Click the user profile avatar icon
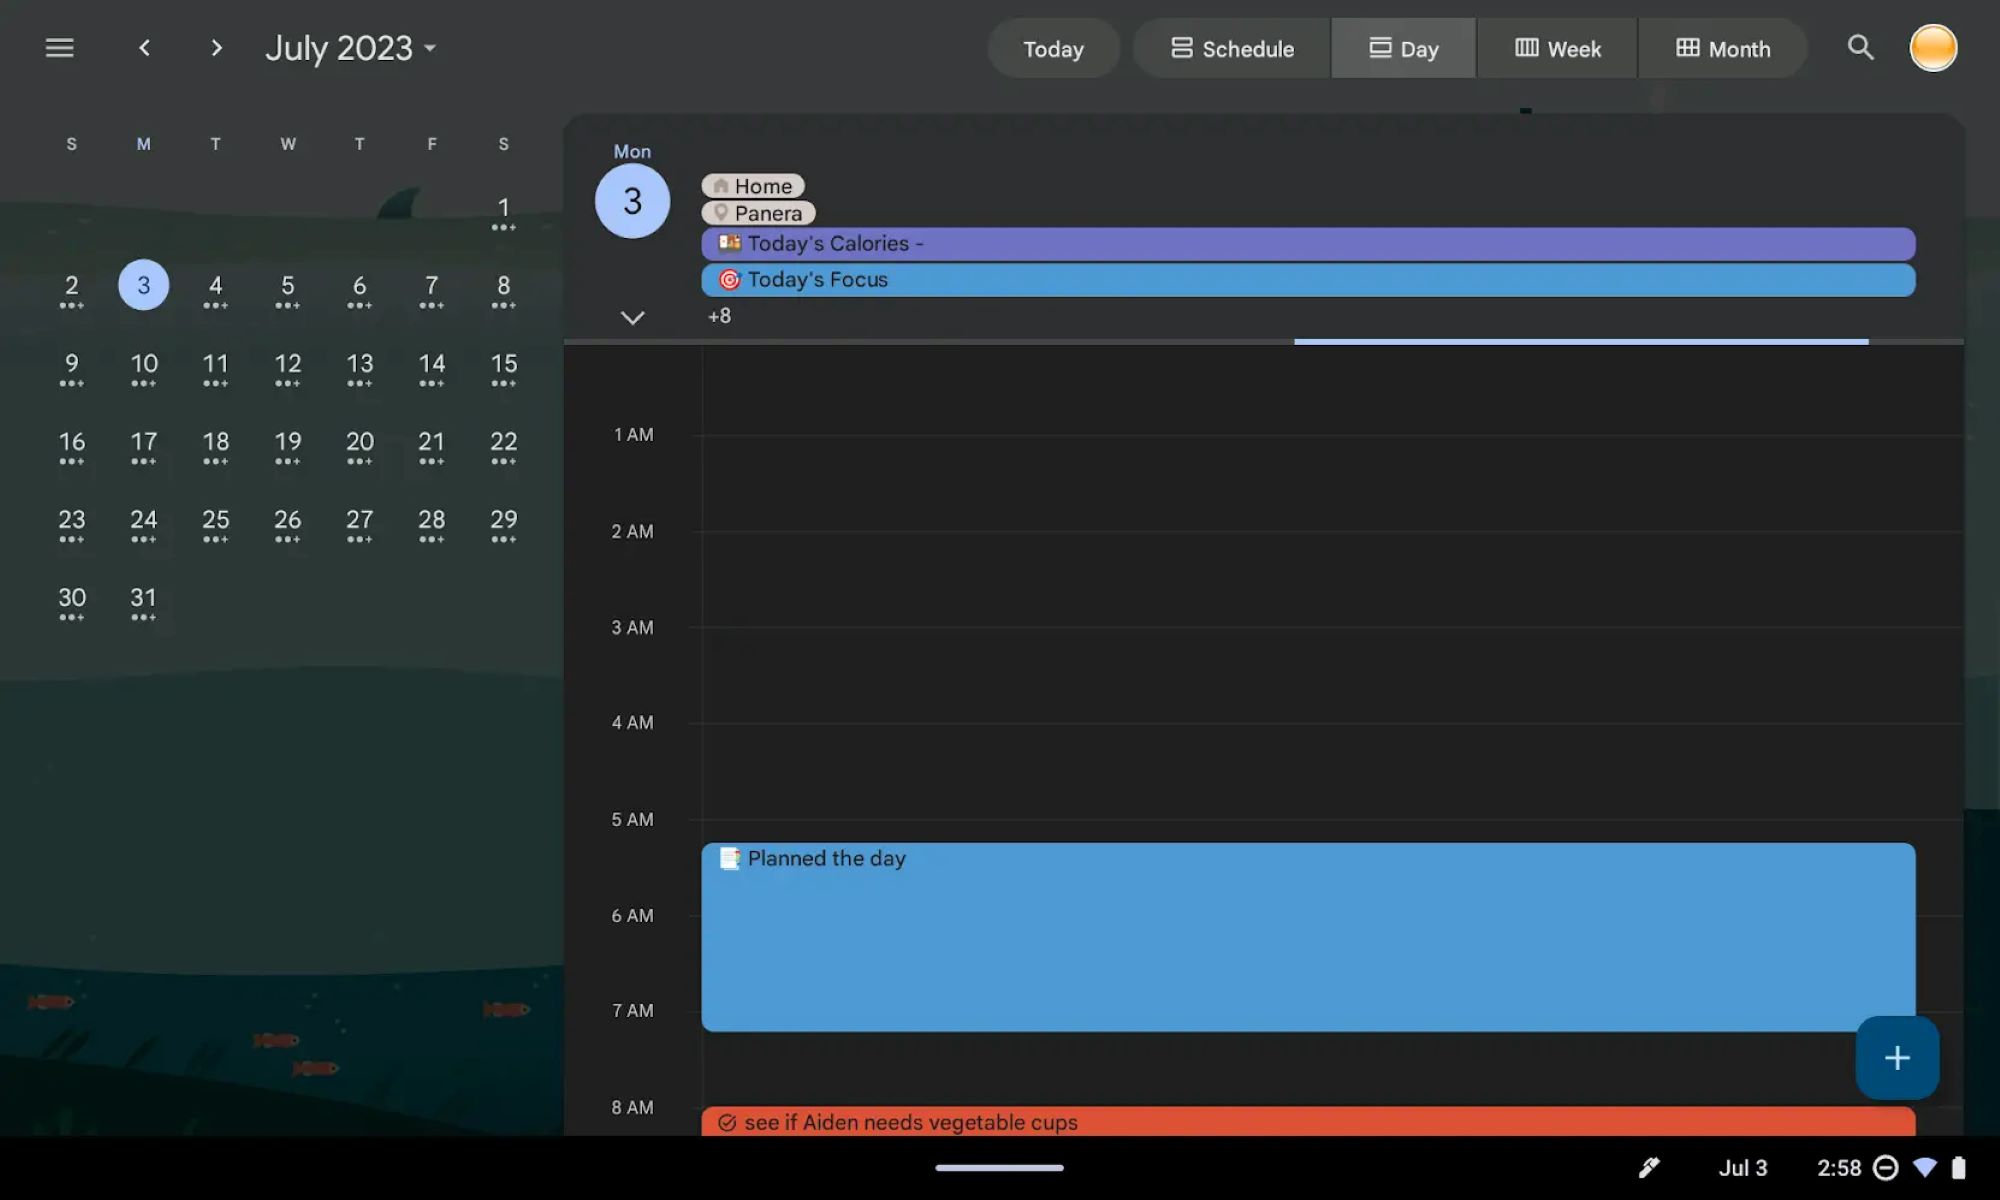 pos(1933,47)
